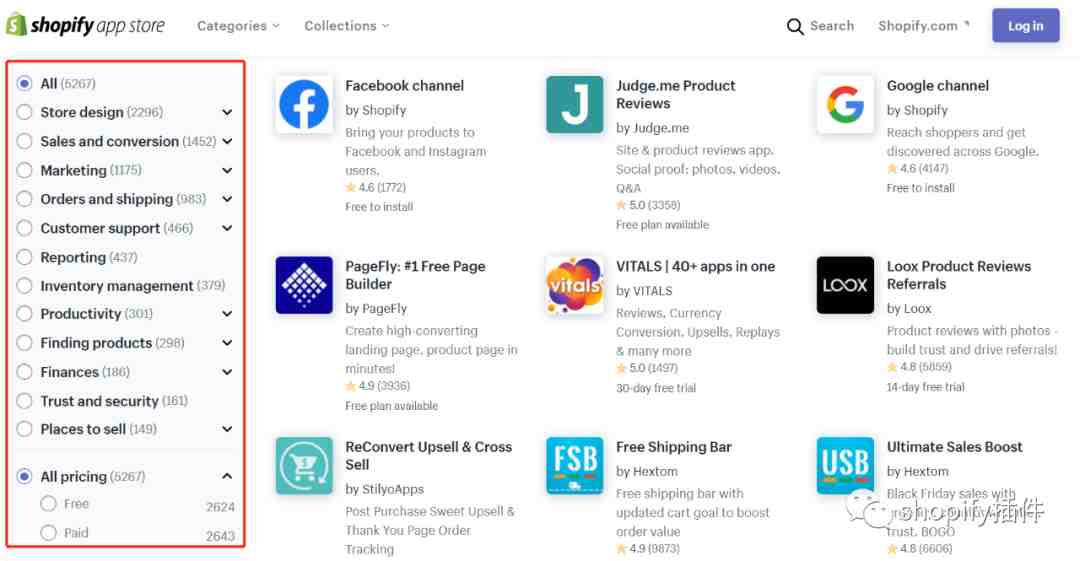Viewport: 1080px width, 561px height.
Task: Click the black LOOX logo icon
Action: [x=845, y=285]
